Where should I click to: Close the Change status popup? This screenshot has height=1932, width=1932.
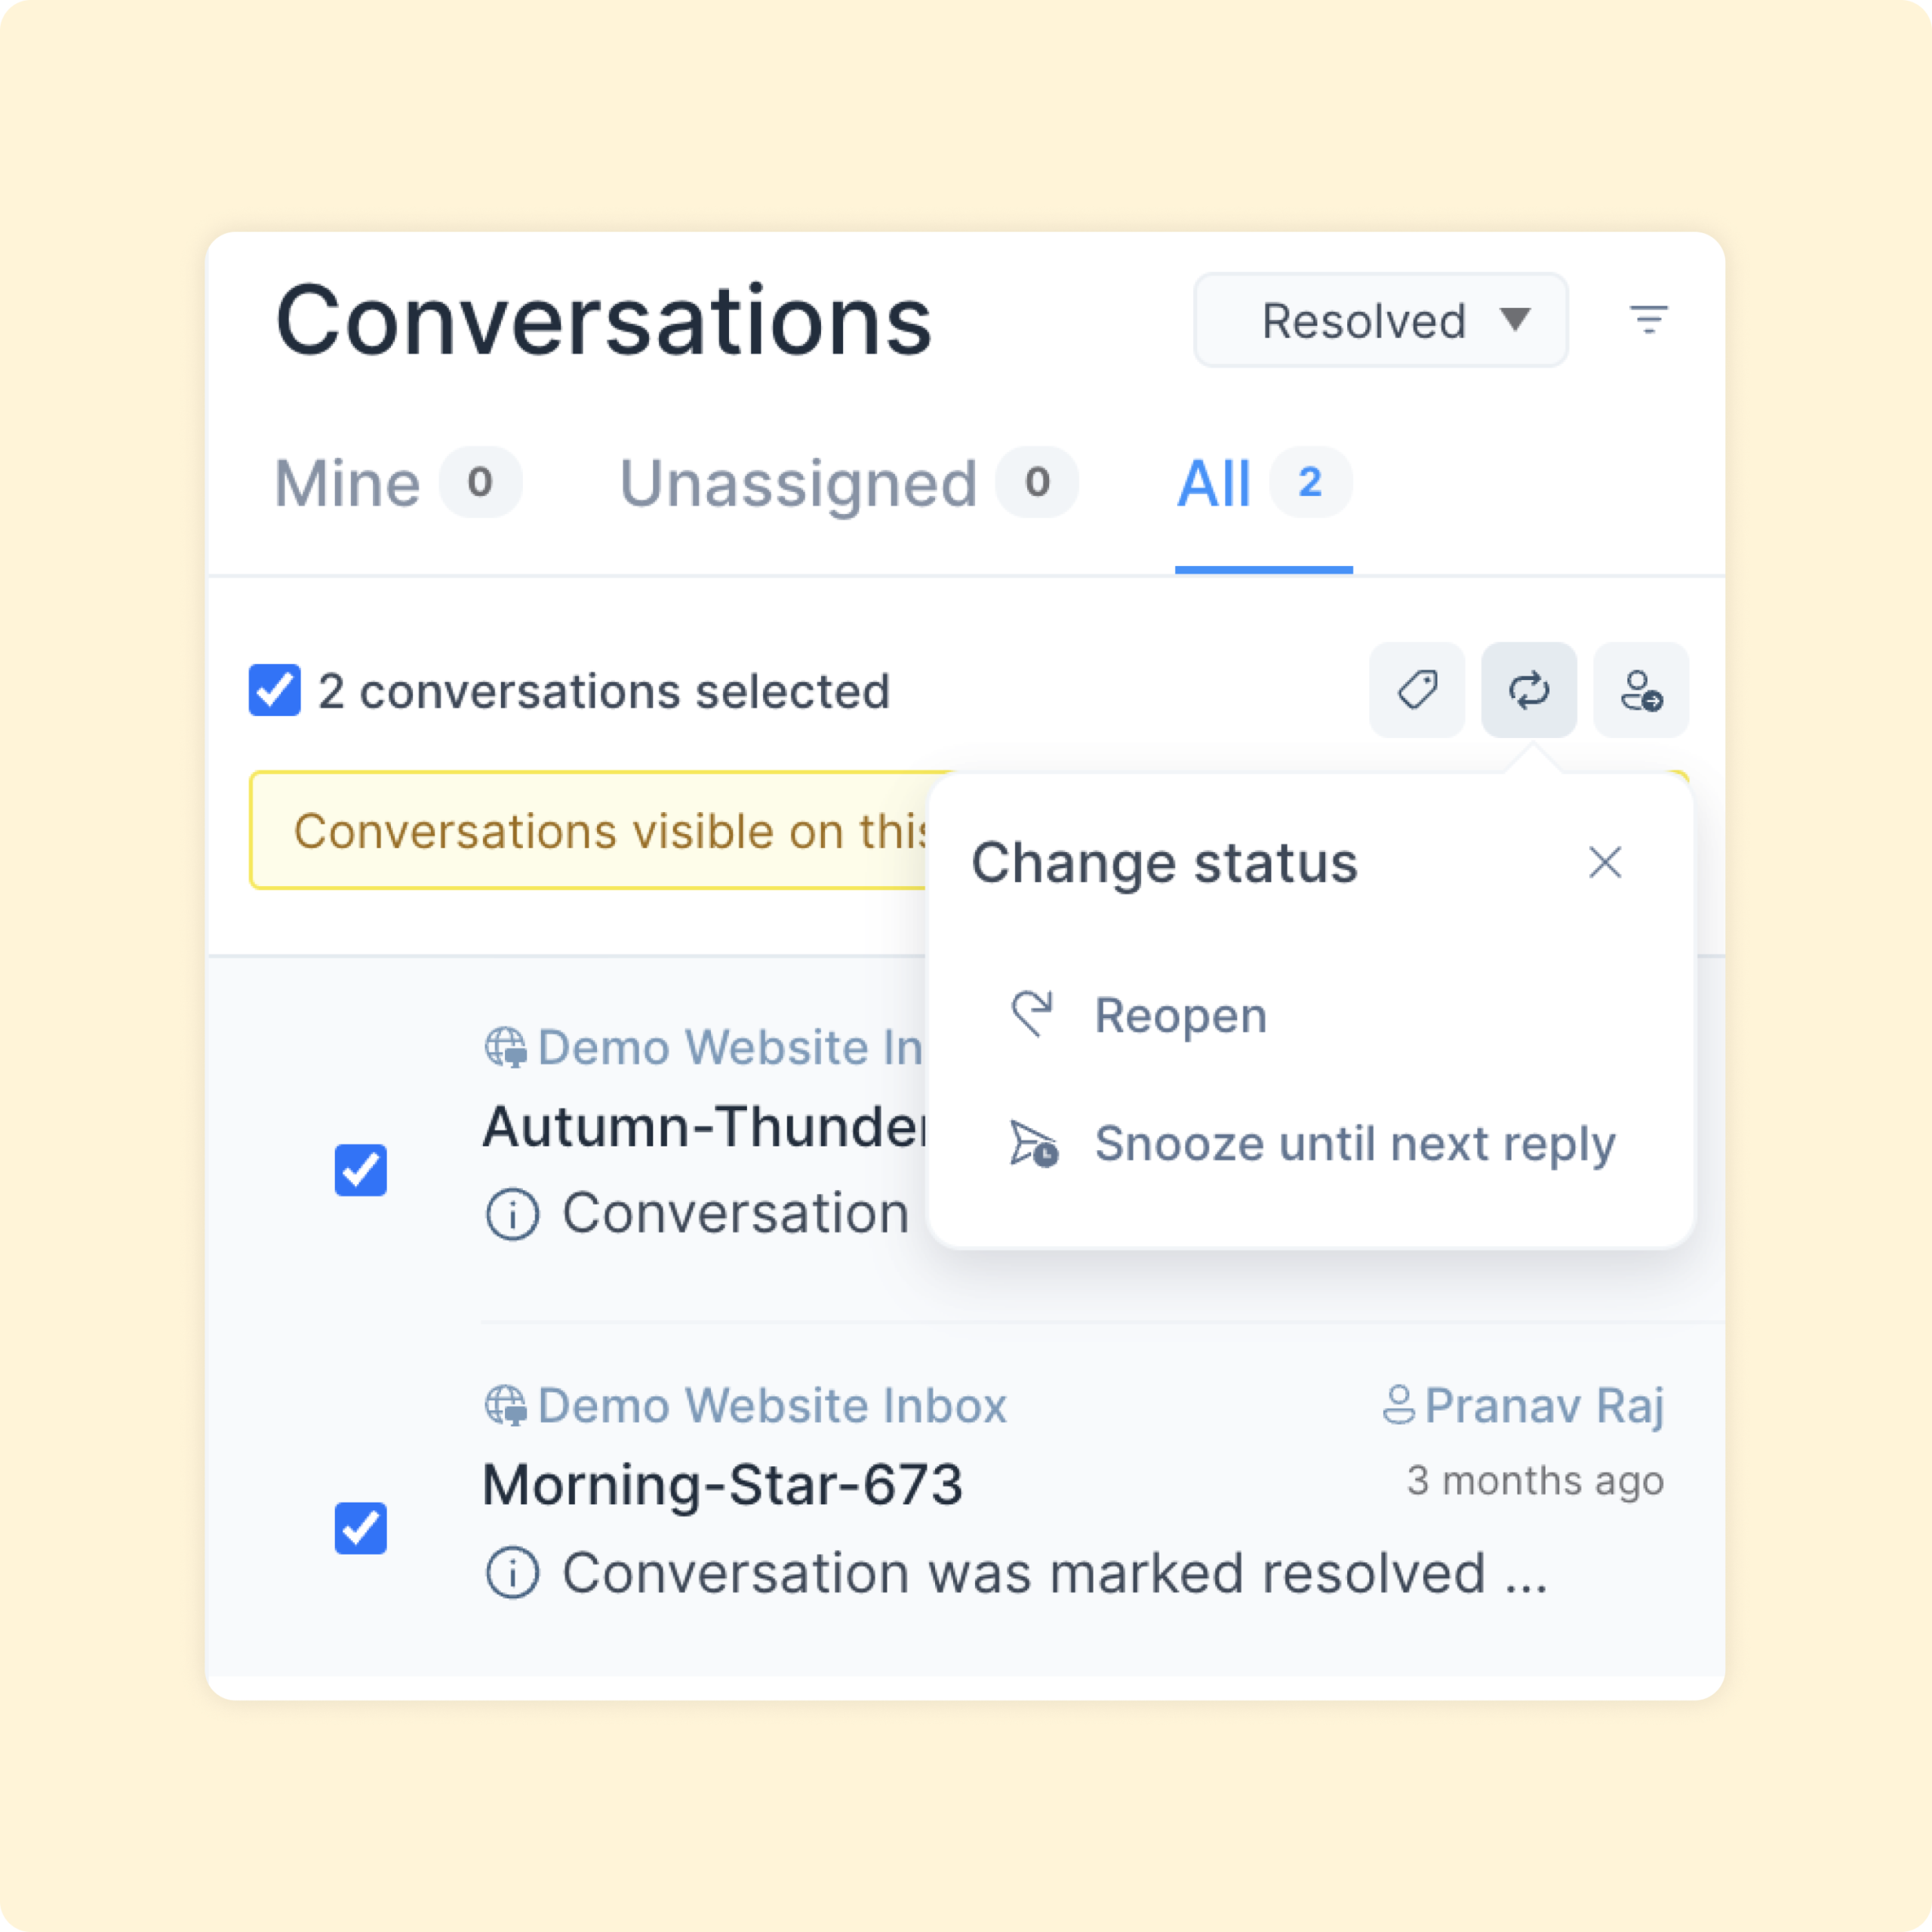click(1605, 862)
